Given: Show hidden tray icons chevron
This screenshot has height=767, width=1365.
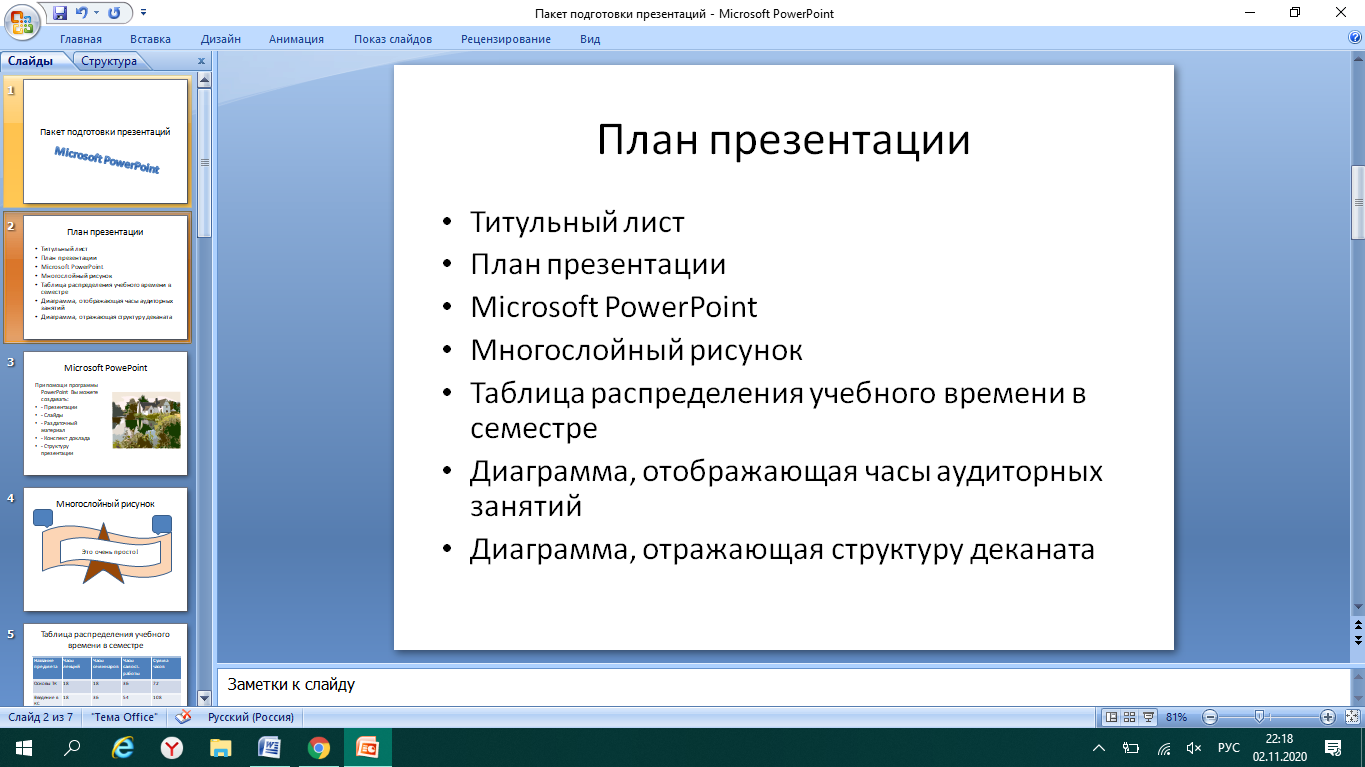Looking at the screenshot, I should pos(1099,747).
